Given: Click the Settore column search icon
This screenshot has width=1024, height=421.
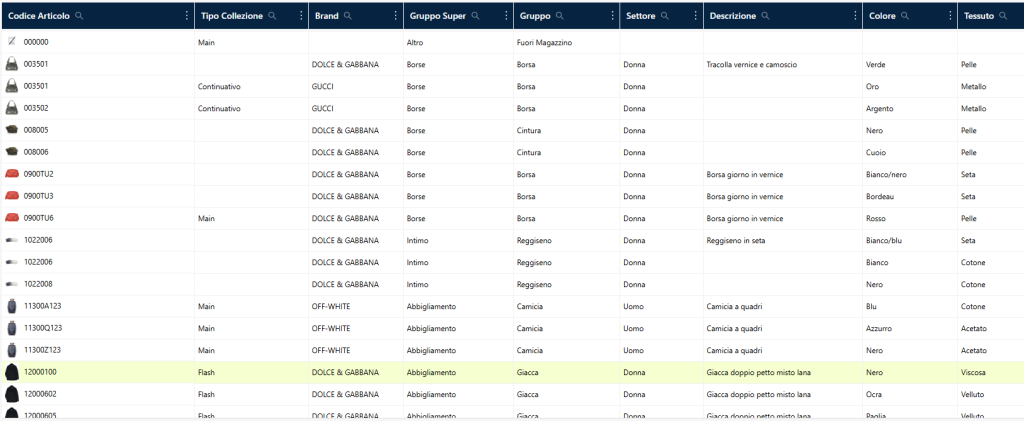Looking at the screenshot, I should [666, 16].
